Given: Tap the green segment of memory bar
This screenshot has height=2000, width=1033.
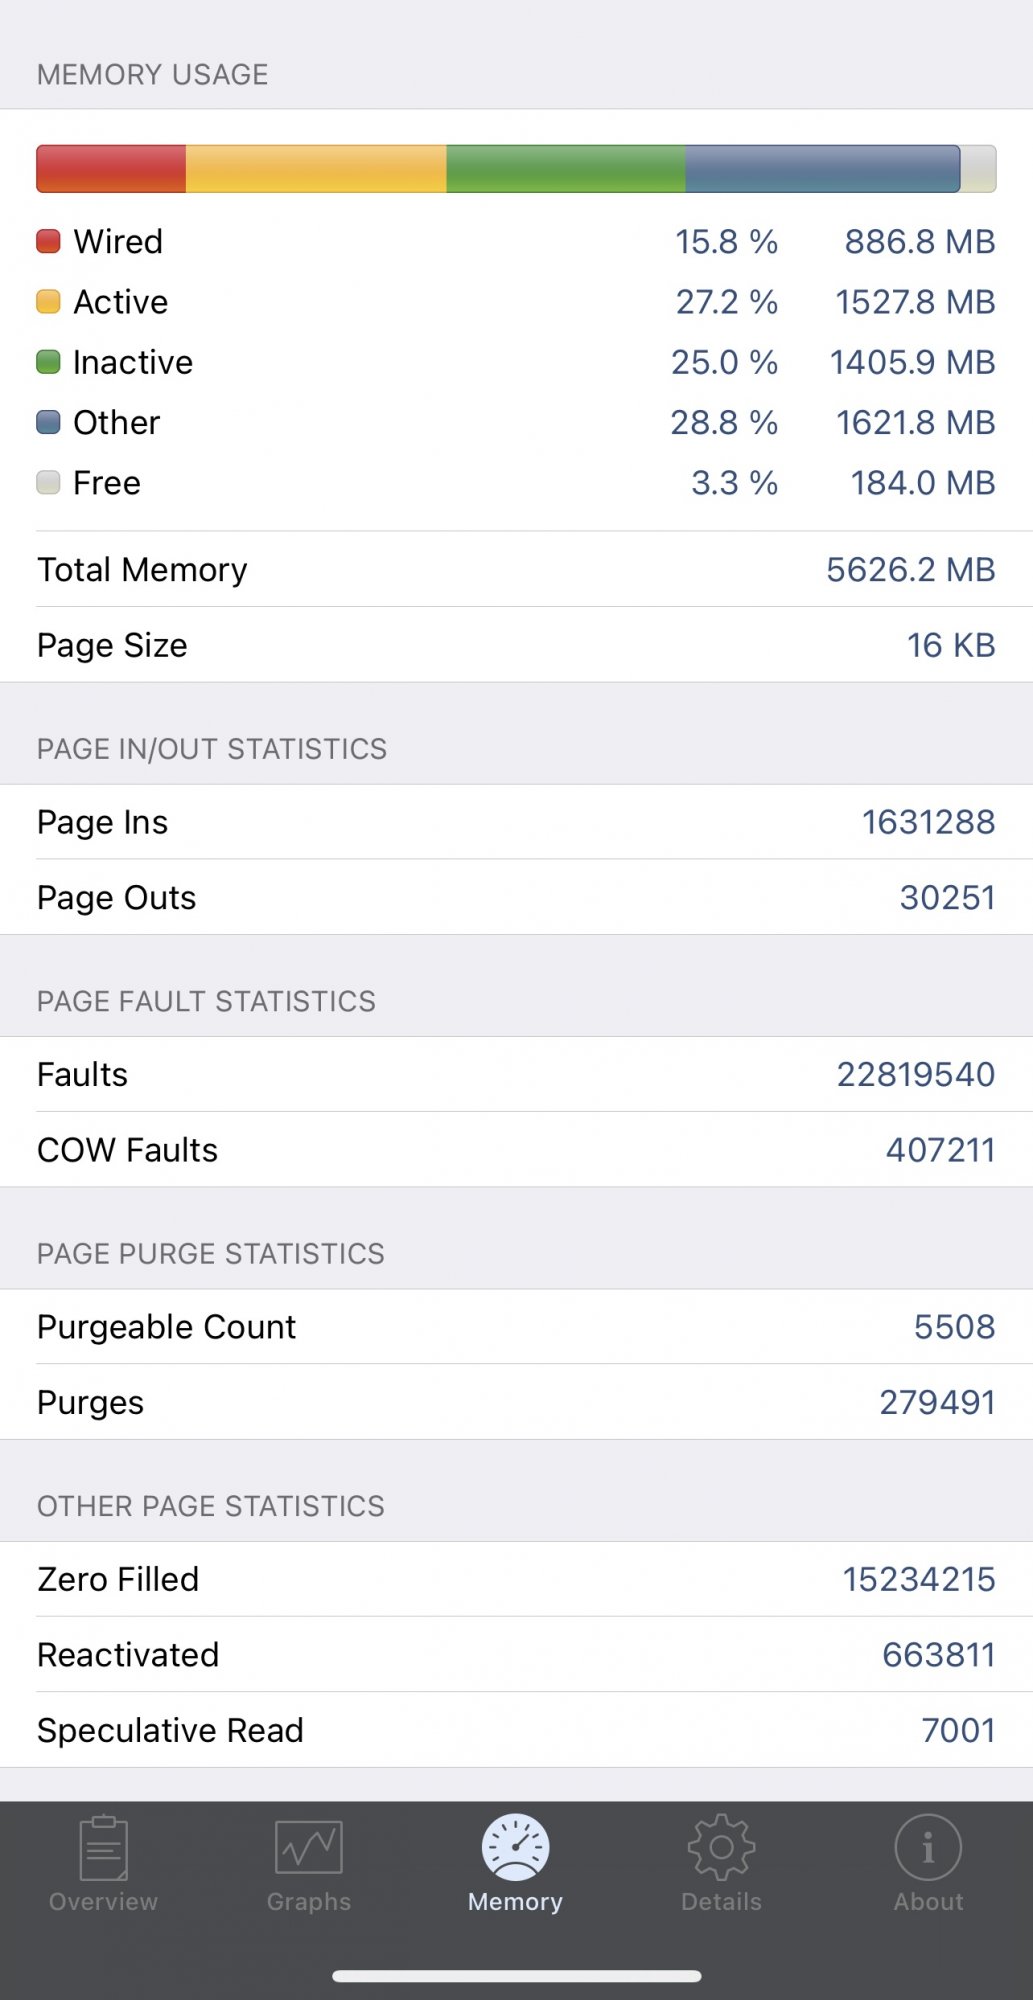Looking at the screenshot, I should coord(565,168).
